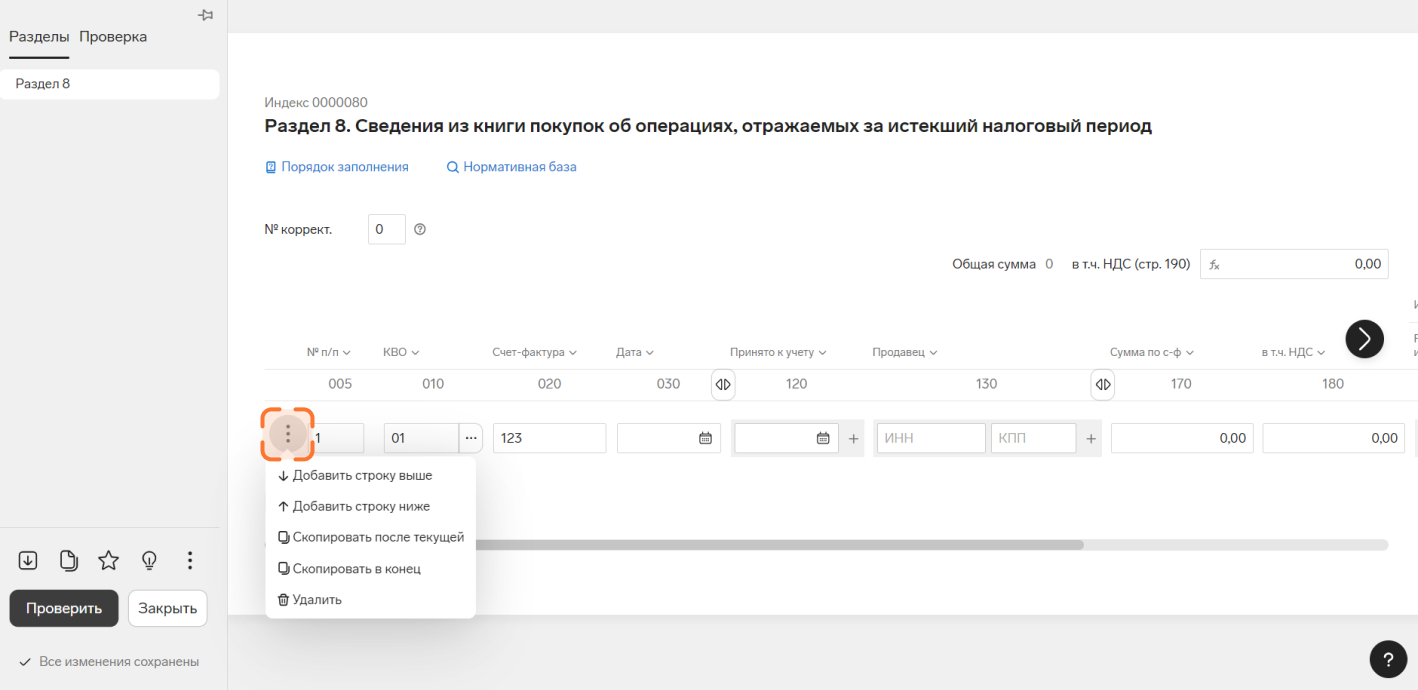The height and width of the screenshot is (690, 1418).
Task: Switch to the Разделы tab
Action: pos(39,37)
